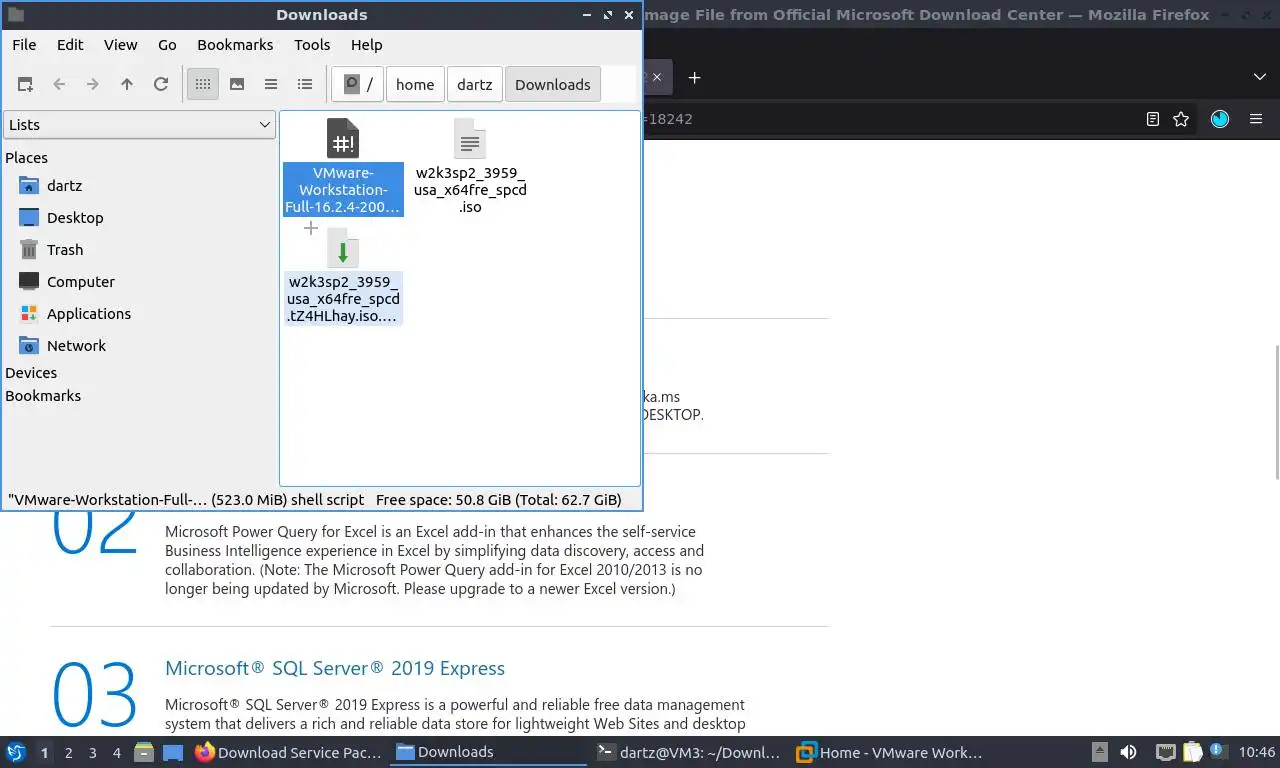Switch to thumbnail view in the file manager

[237, 85]
